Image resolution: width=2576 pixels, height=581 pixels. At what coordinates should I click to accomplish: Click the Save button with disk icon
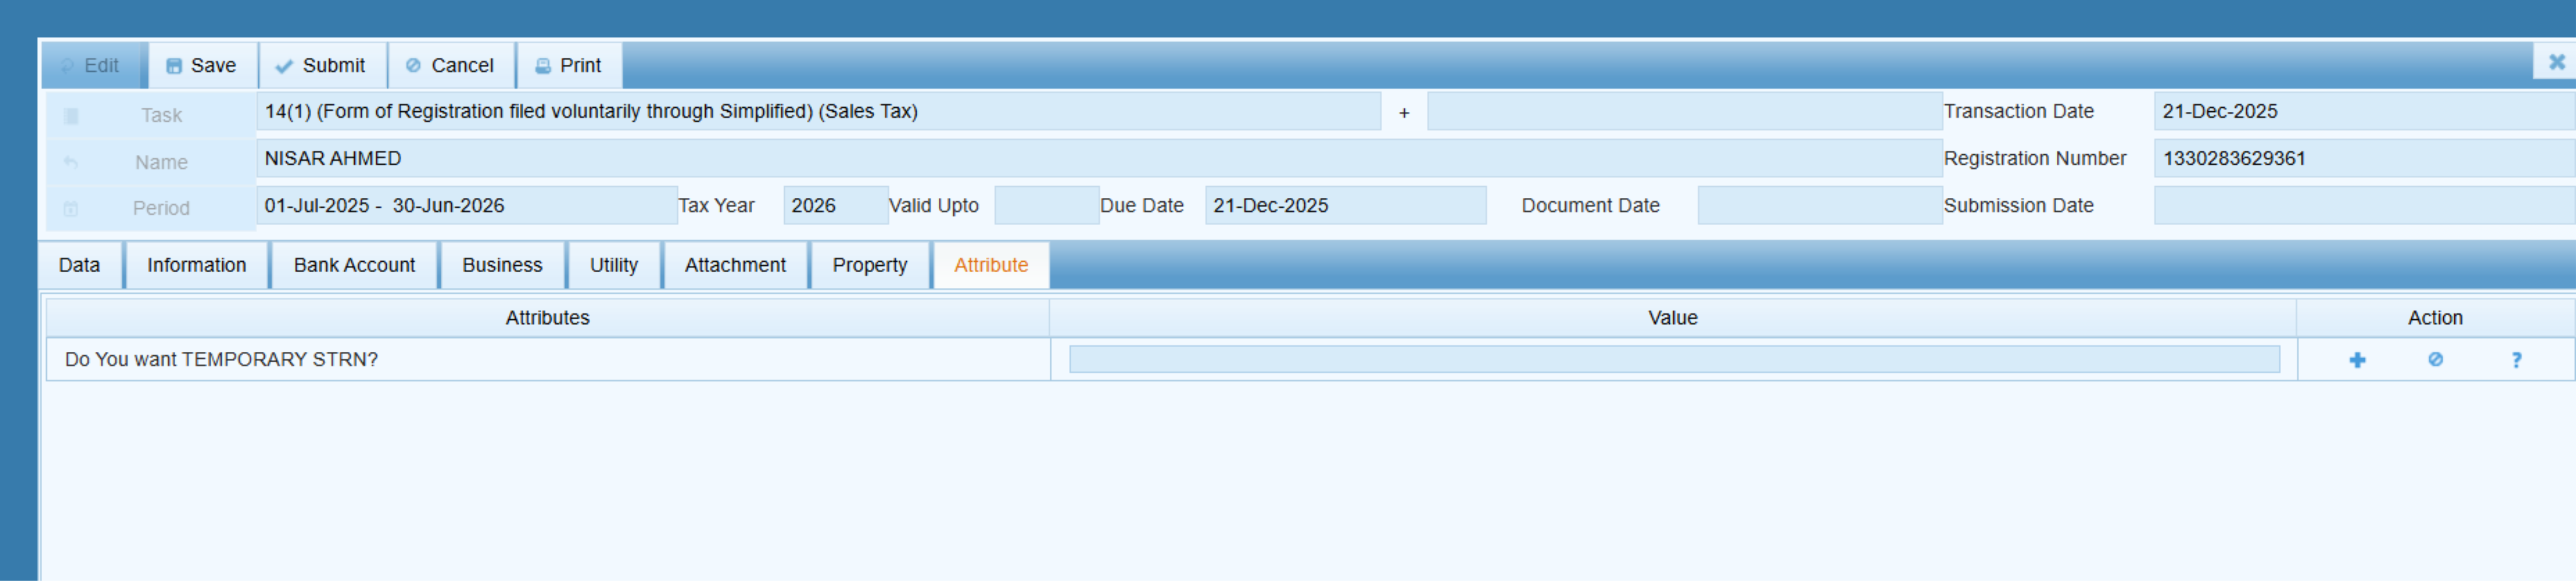(202, 66)
